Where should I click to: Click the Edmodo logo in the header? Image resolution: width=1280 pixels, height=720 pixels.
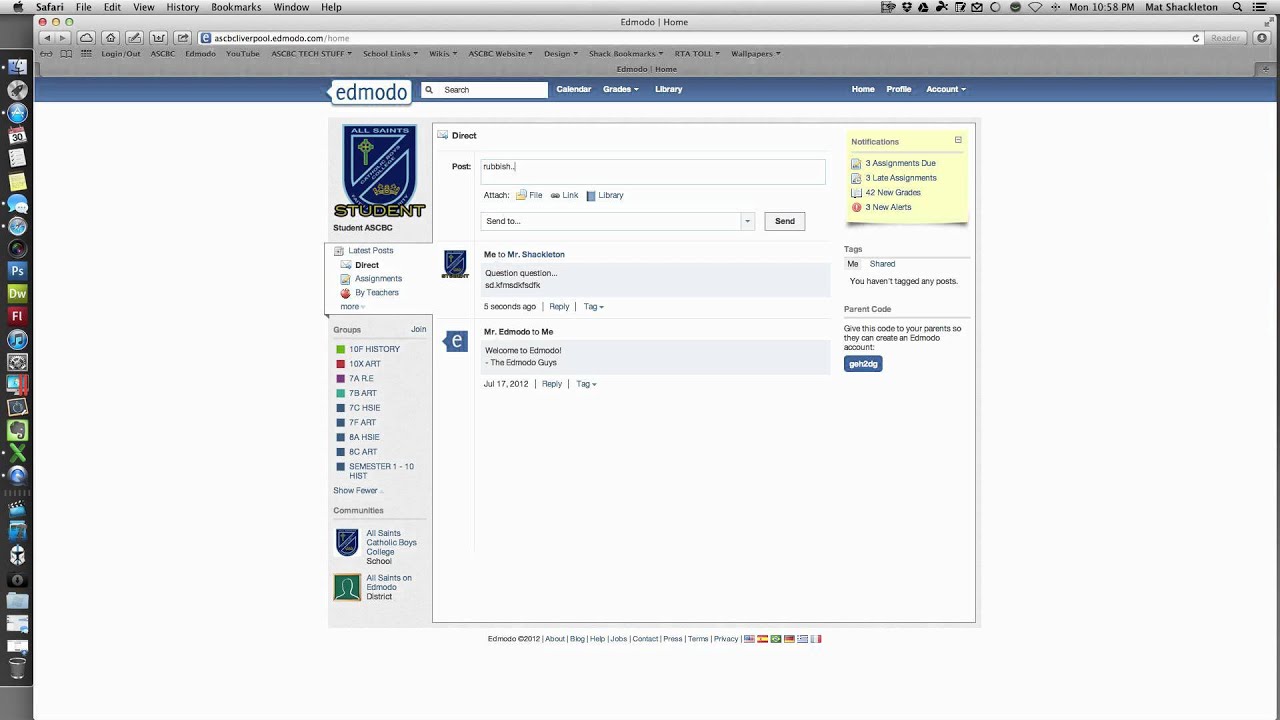pyautogui.click(x=369, y=92)
